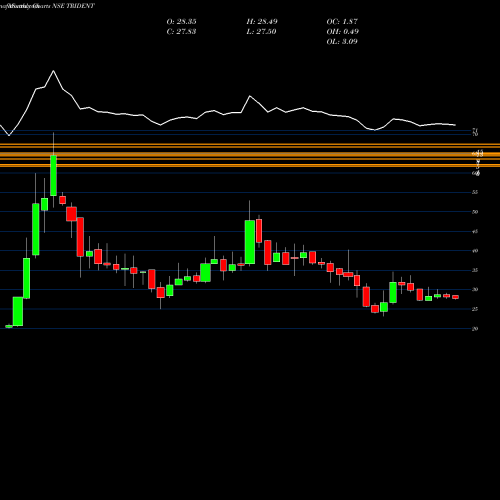Click the 35 price axis label
The image size is (500, 500).
tap(475, 270)
